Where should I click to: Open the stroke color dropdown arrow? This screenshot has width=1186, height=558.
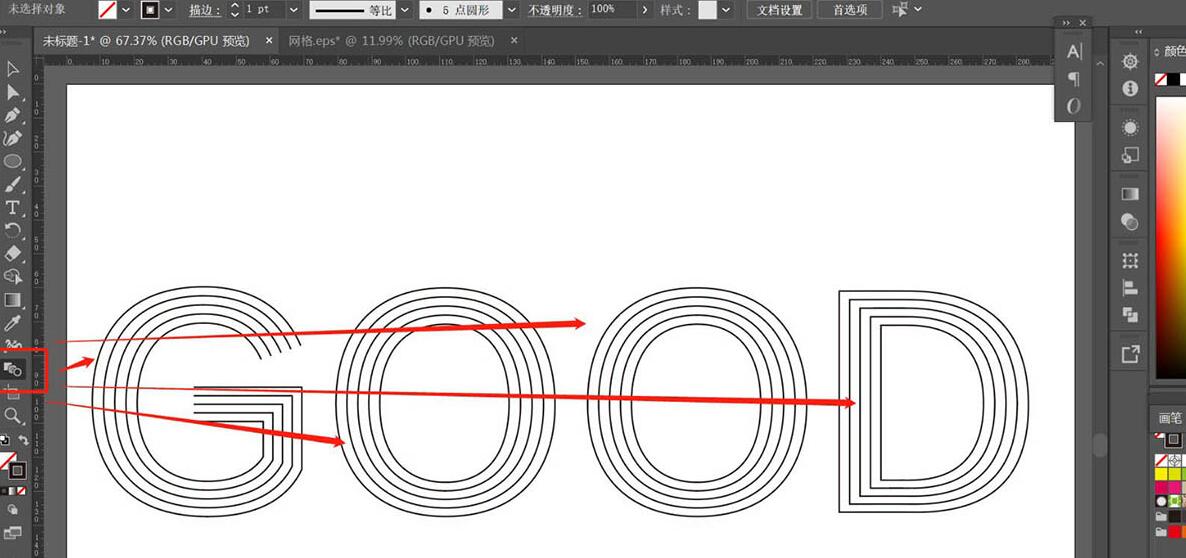pyautogui.click(x=168, y=10)
